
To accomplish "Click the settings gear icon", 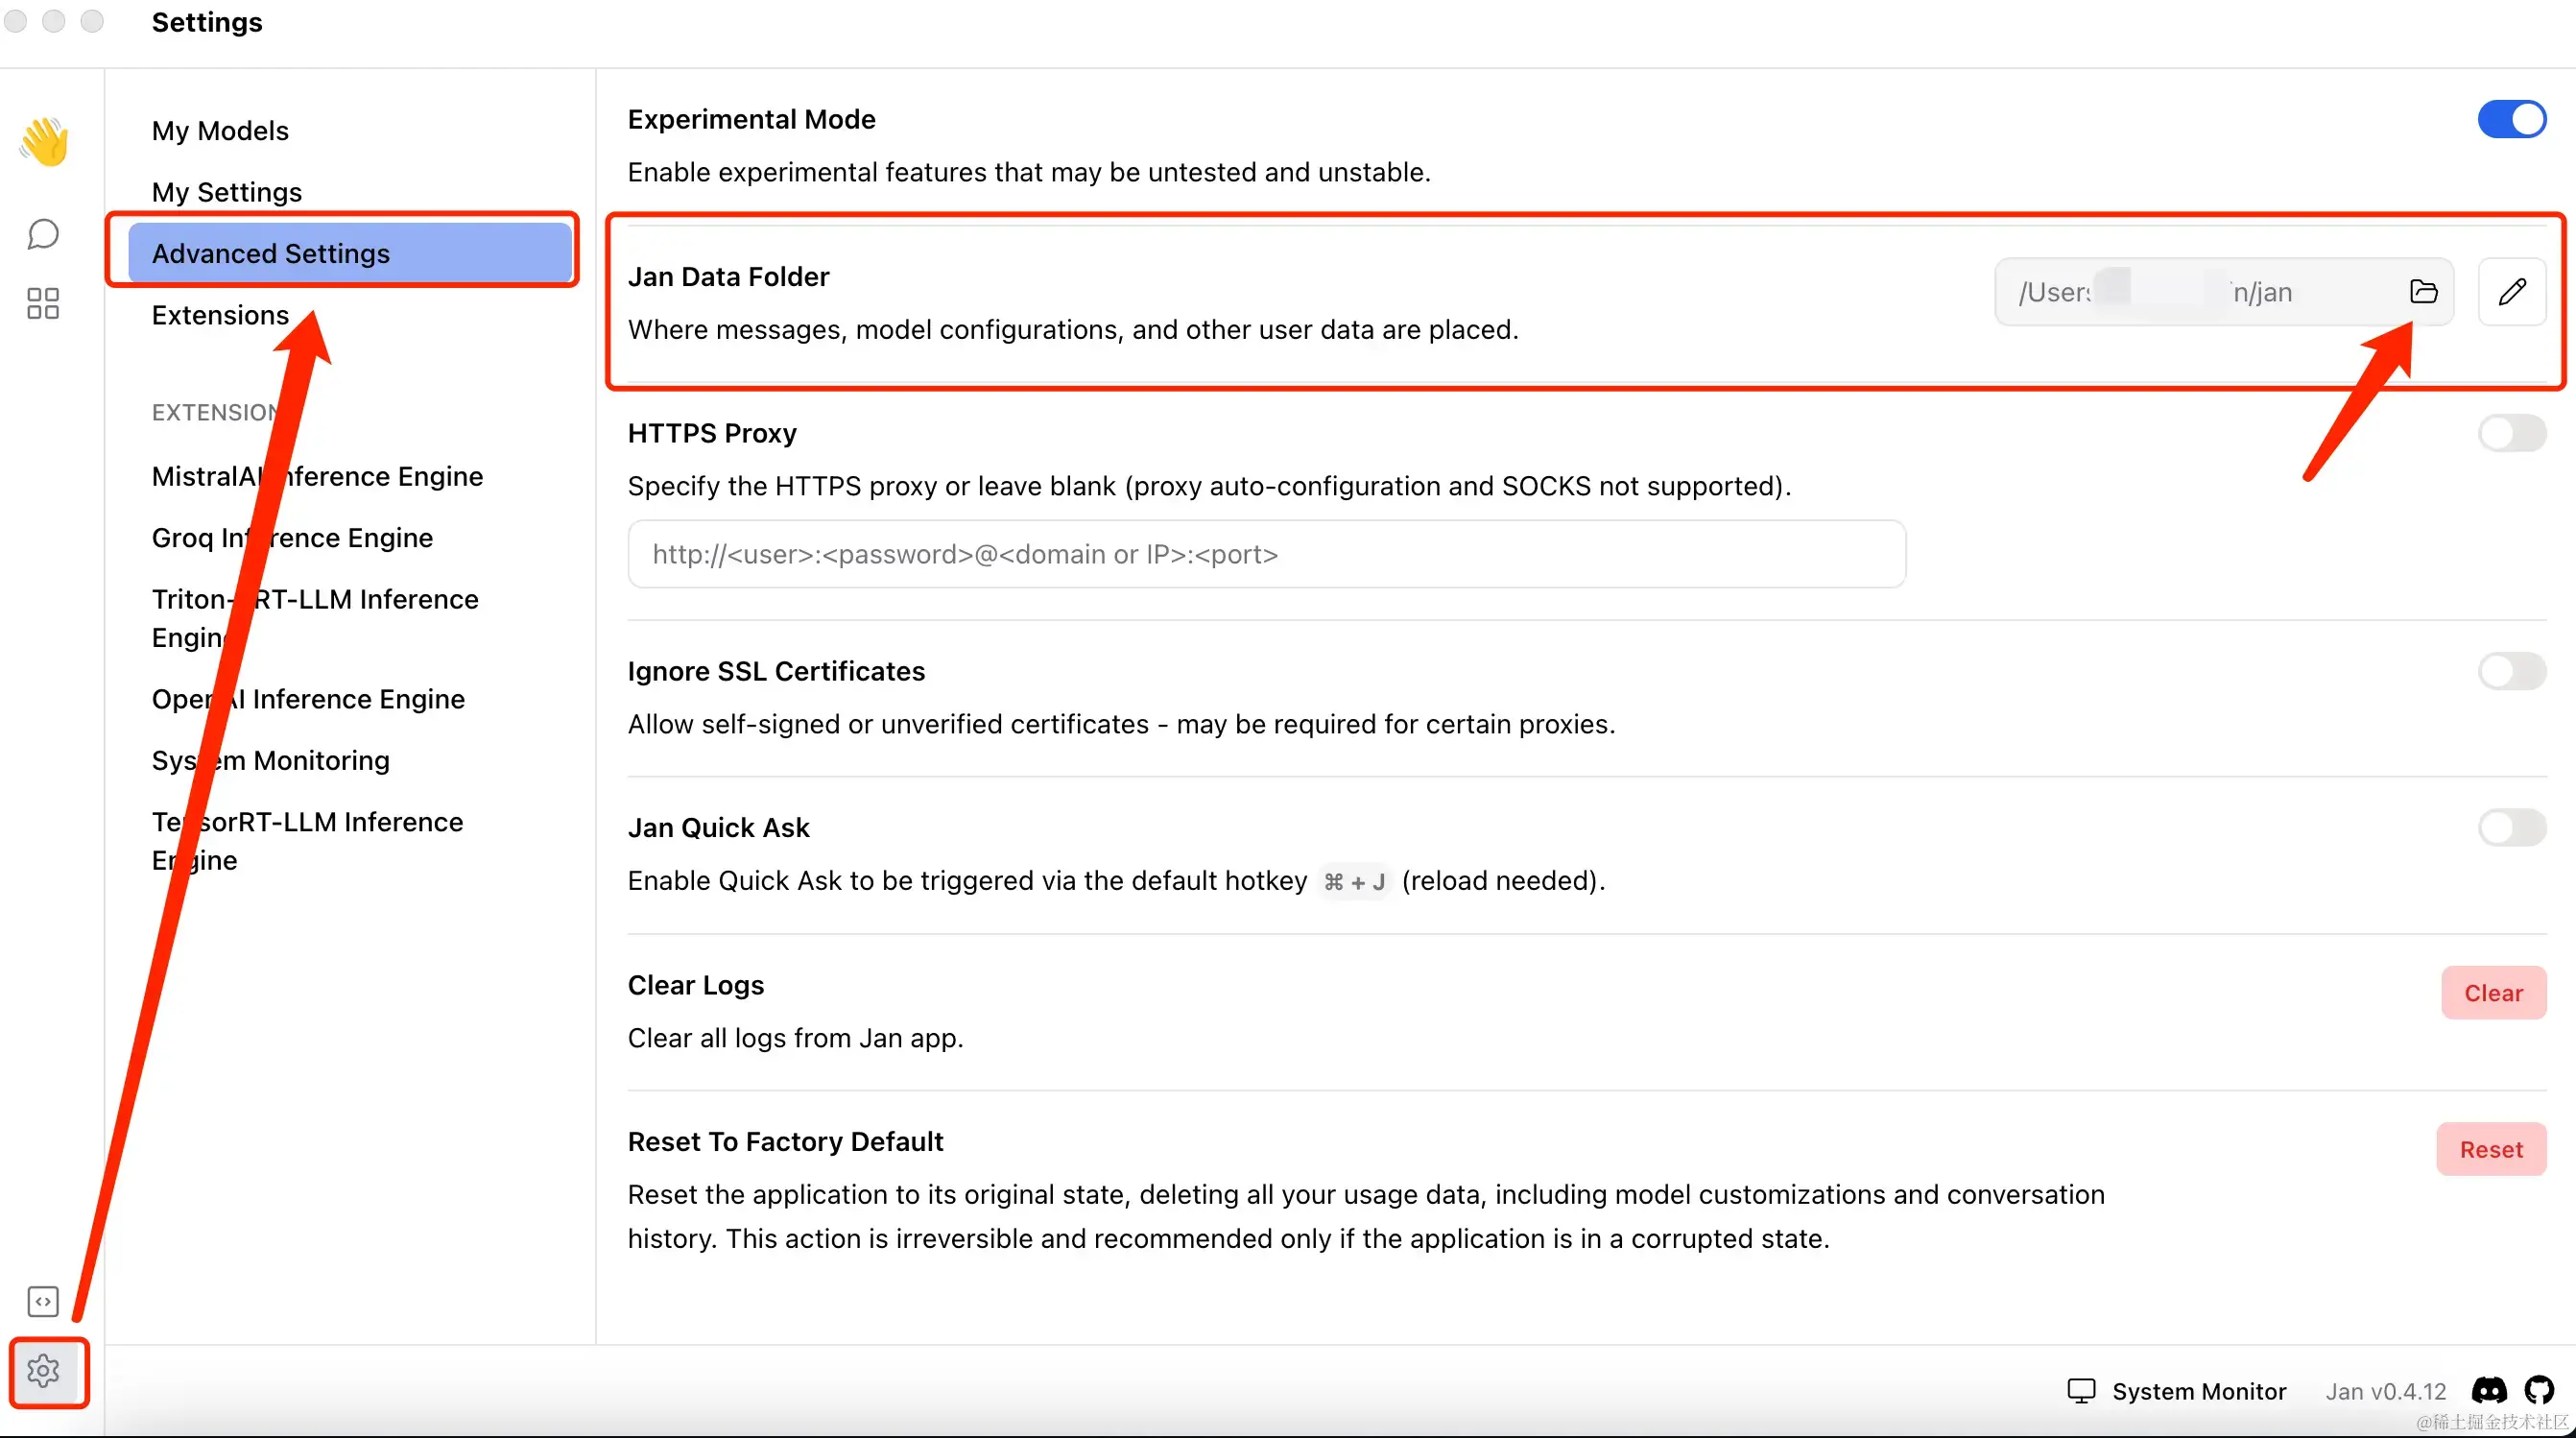I will pyautogui.click(x=43, y=1371).
